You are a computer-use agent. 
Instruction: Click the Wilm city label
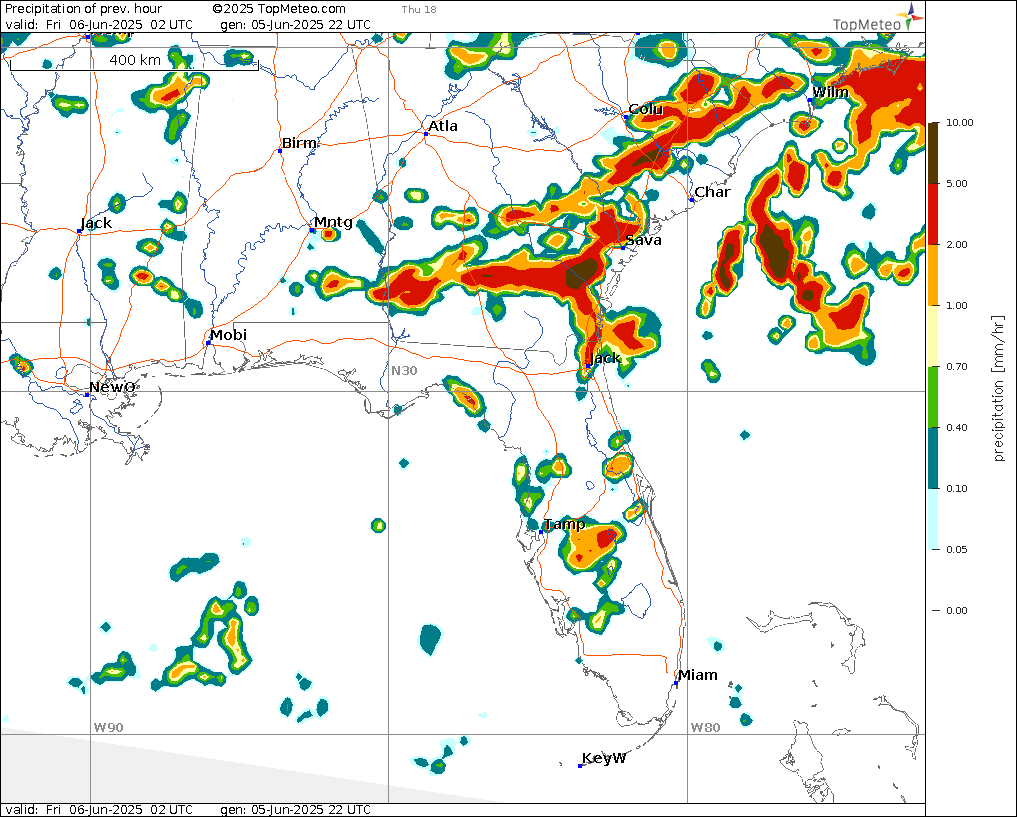click(830, 92)
